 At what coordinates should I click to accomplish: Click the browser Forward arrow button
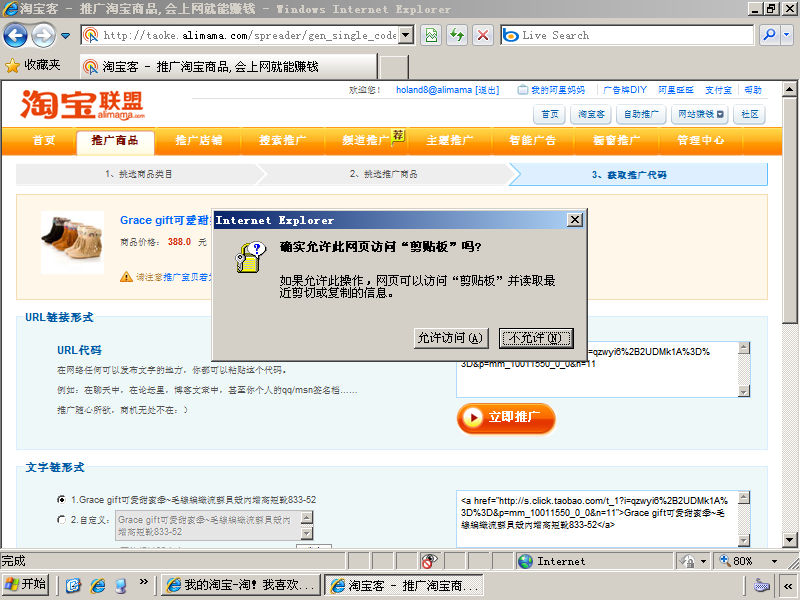coord(43,36)
